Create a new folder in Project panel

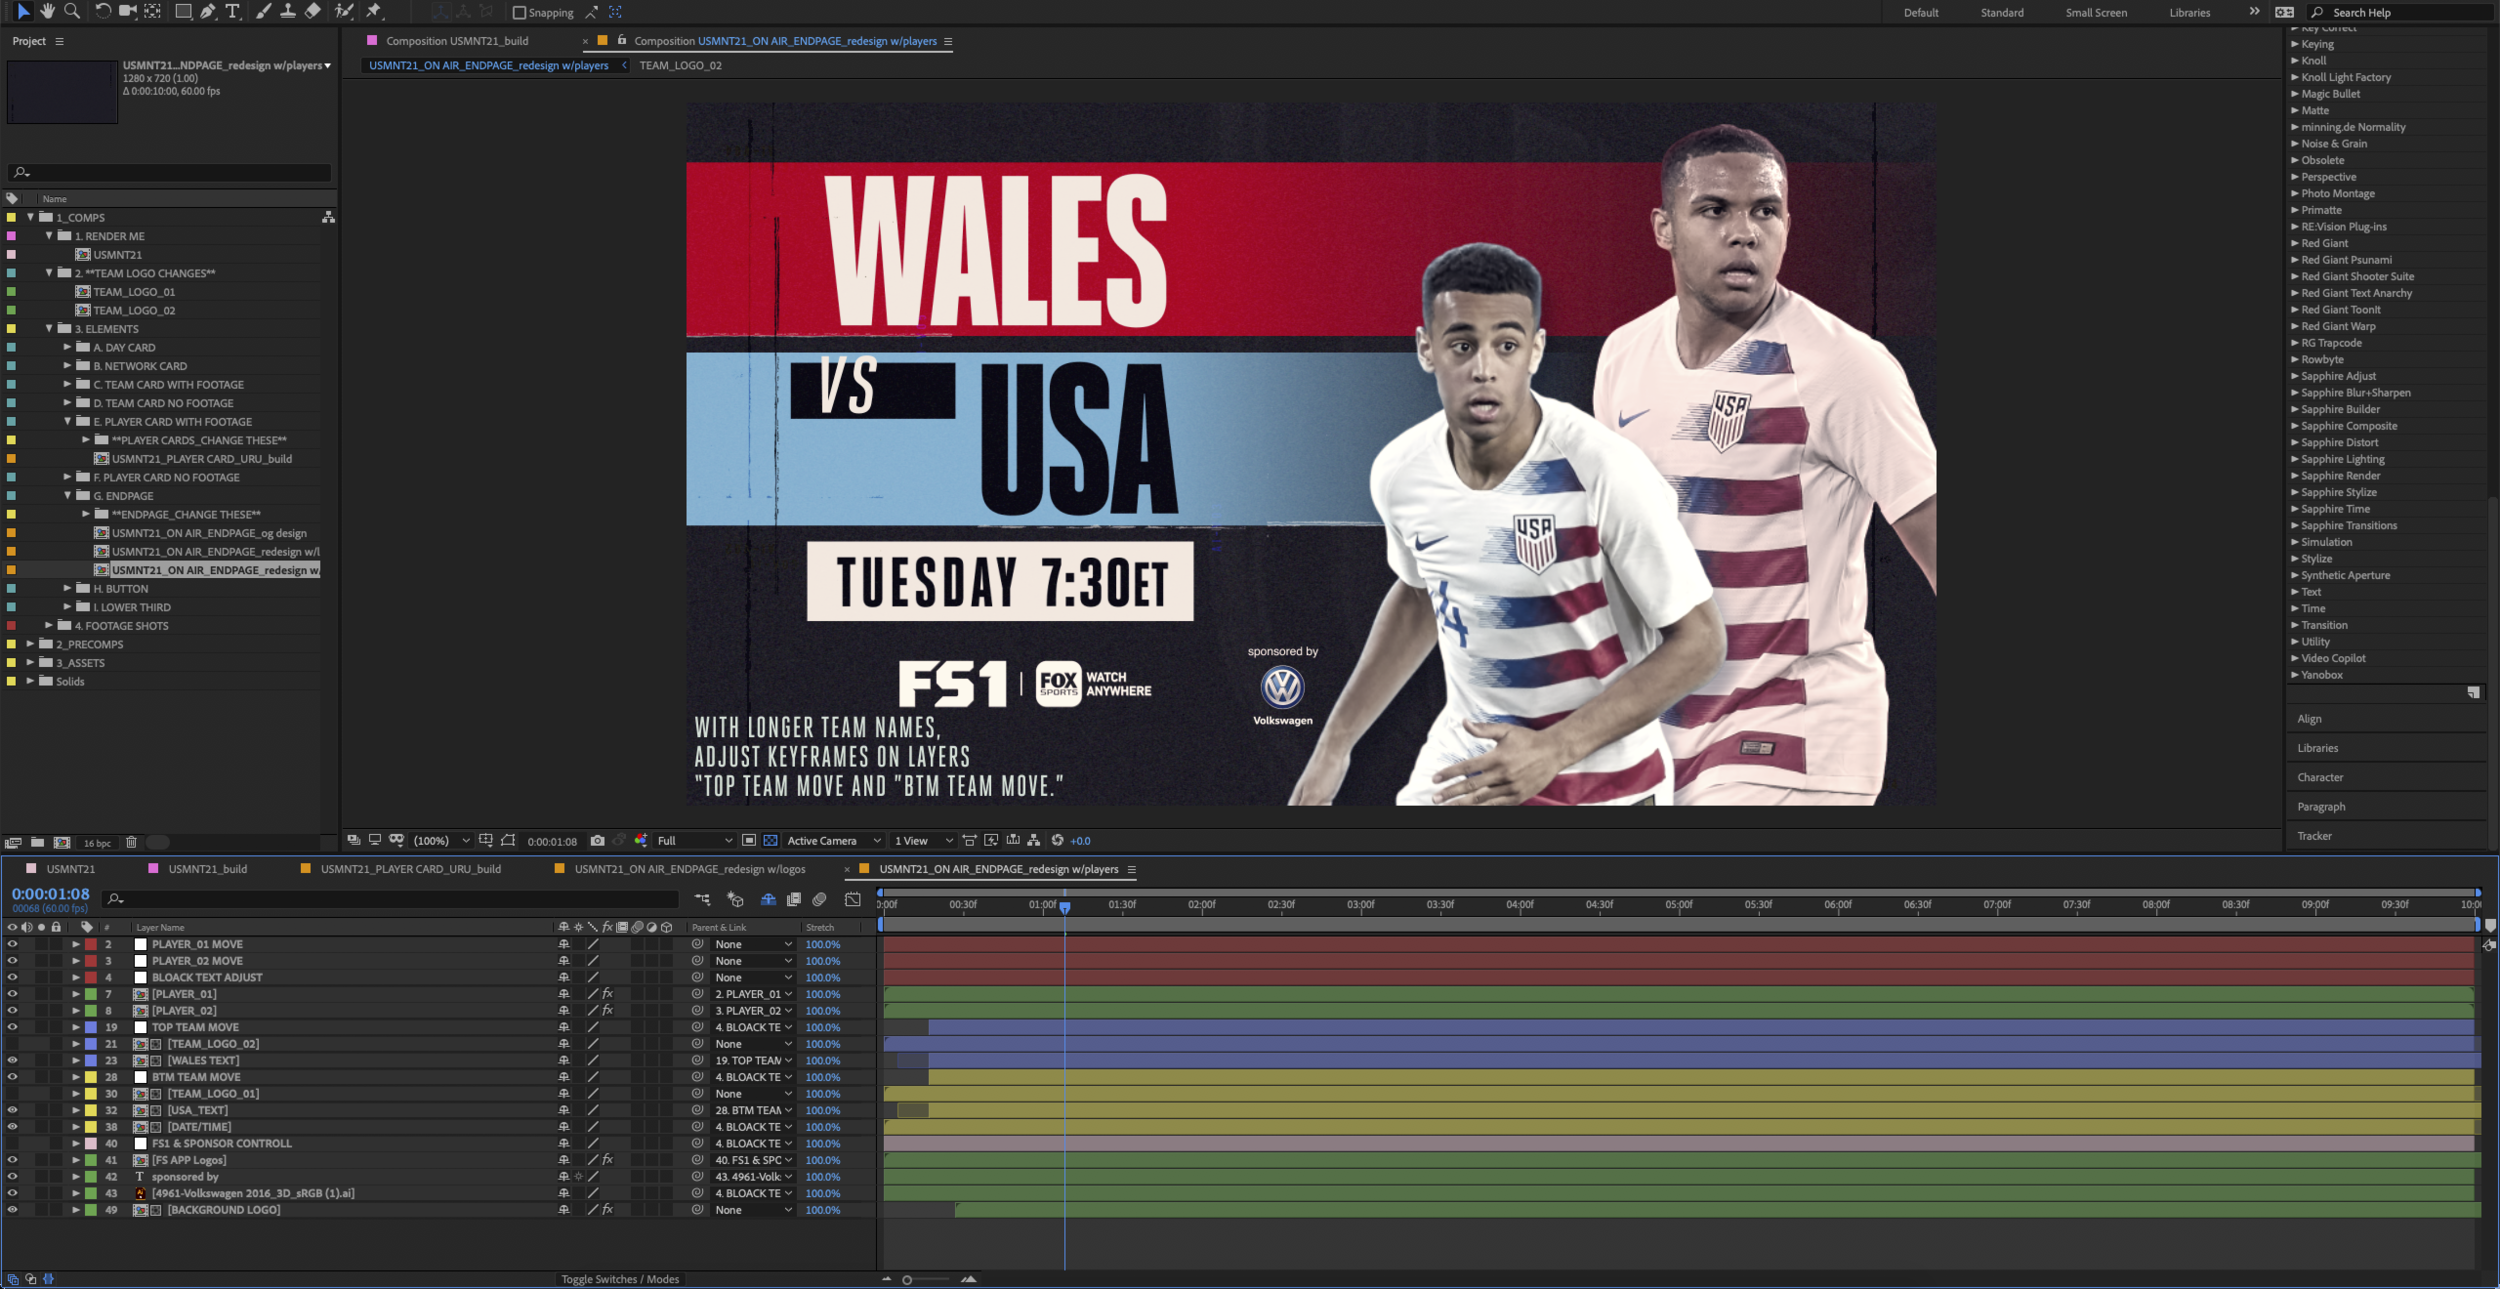pyautogui.click(x=37, y=843)
